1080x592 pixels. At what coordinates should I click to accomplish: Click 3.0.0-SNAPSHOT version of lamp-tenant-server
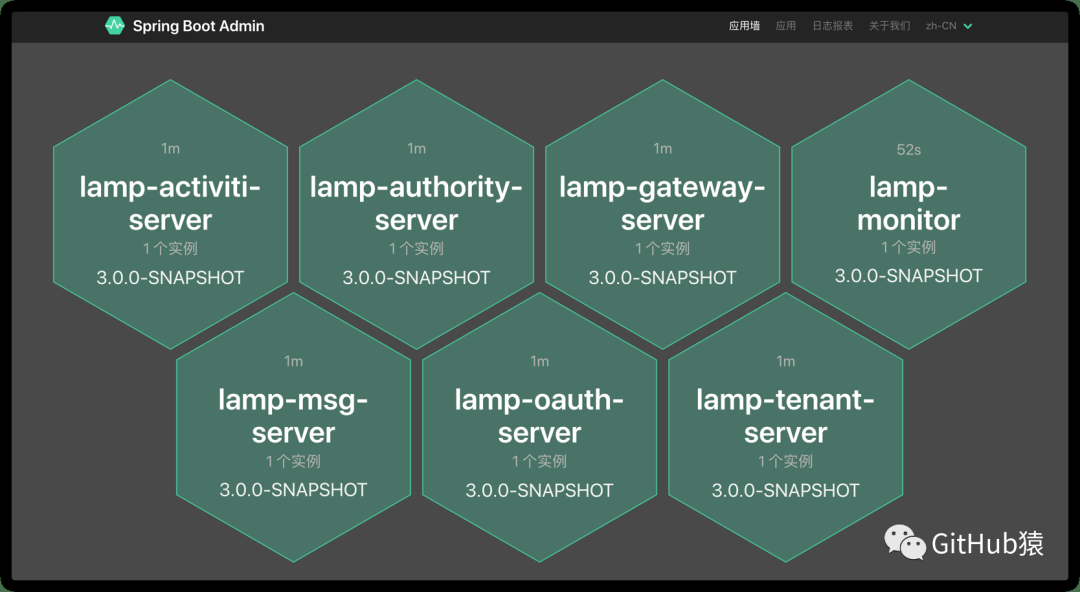(x=785, y=490)
